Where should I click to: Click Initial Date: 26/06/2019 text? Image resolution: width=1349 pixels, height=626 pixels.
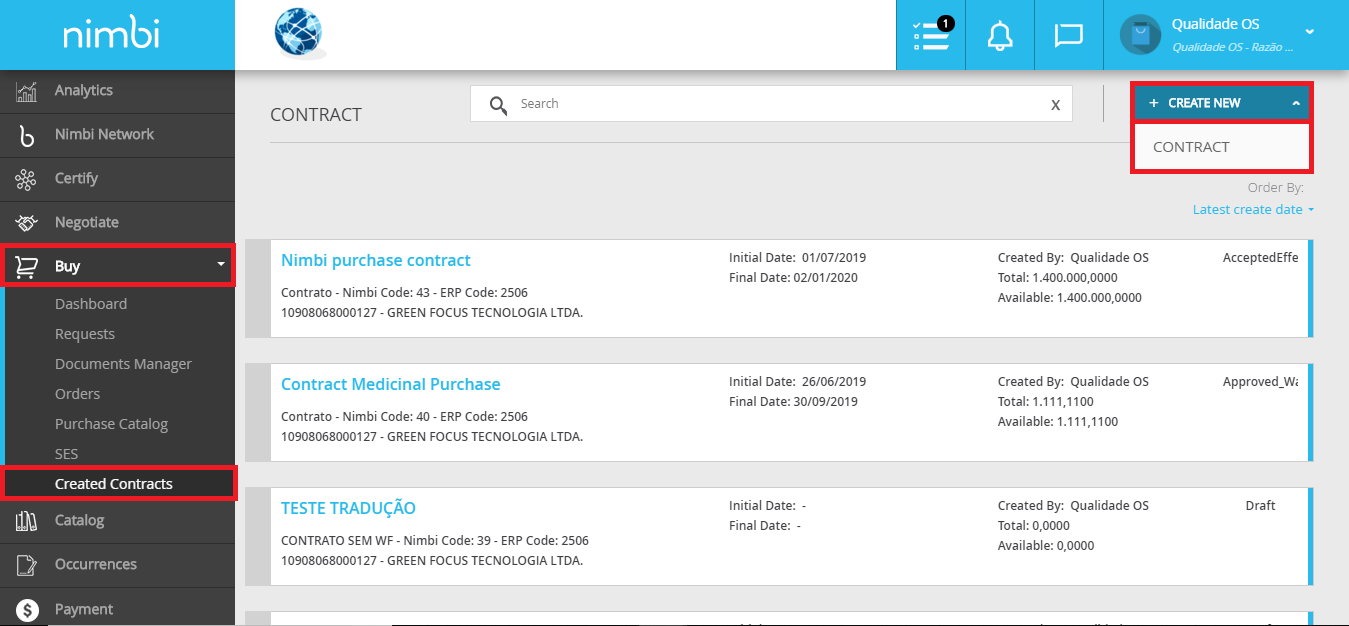click(x=797, y=382)
